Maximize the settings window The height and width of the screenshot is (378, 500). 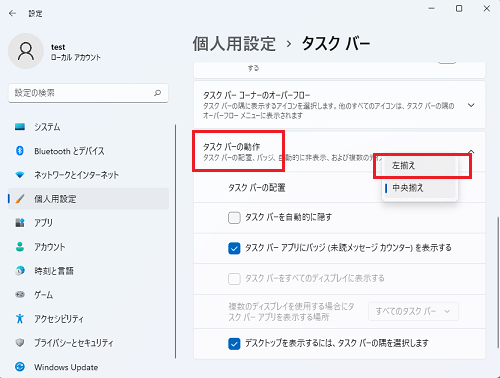click(x=459, y=9)
